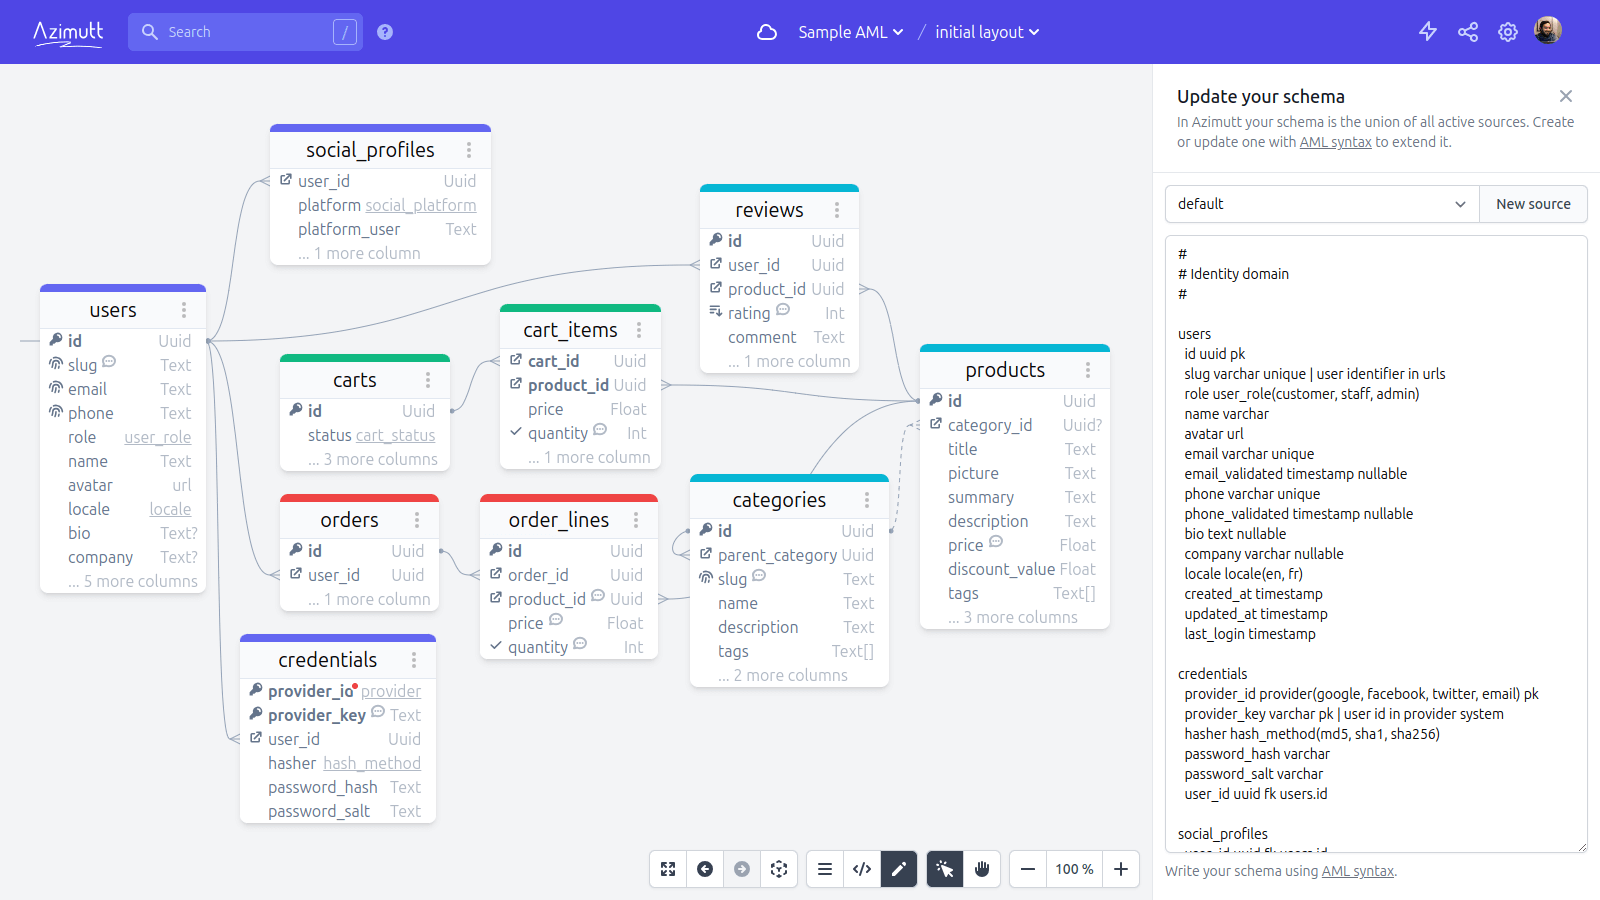The image size is (1600, 900).
Task: Click the auto-arrange layout icon
Action: [x=779, y=869]
